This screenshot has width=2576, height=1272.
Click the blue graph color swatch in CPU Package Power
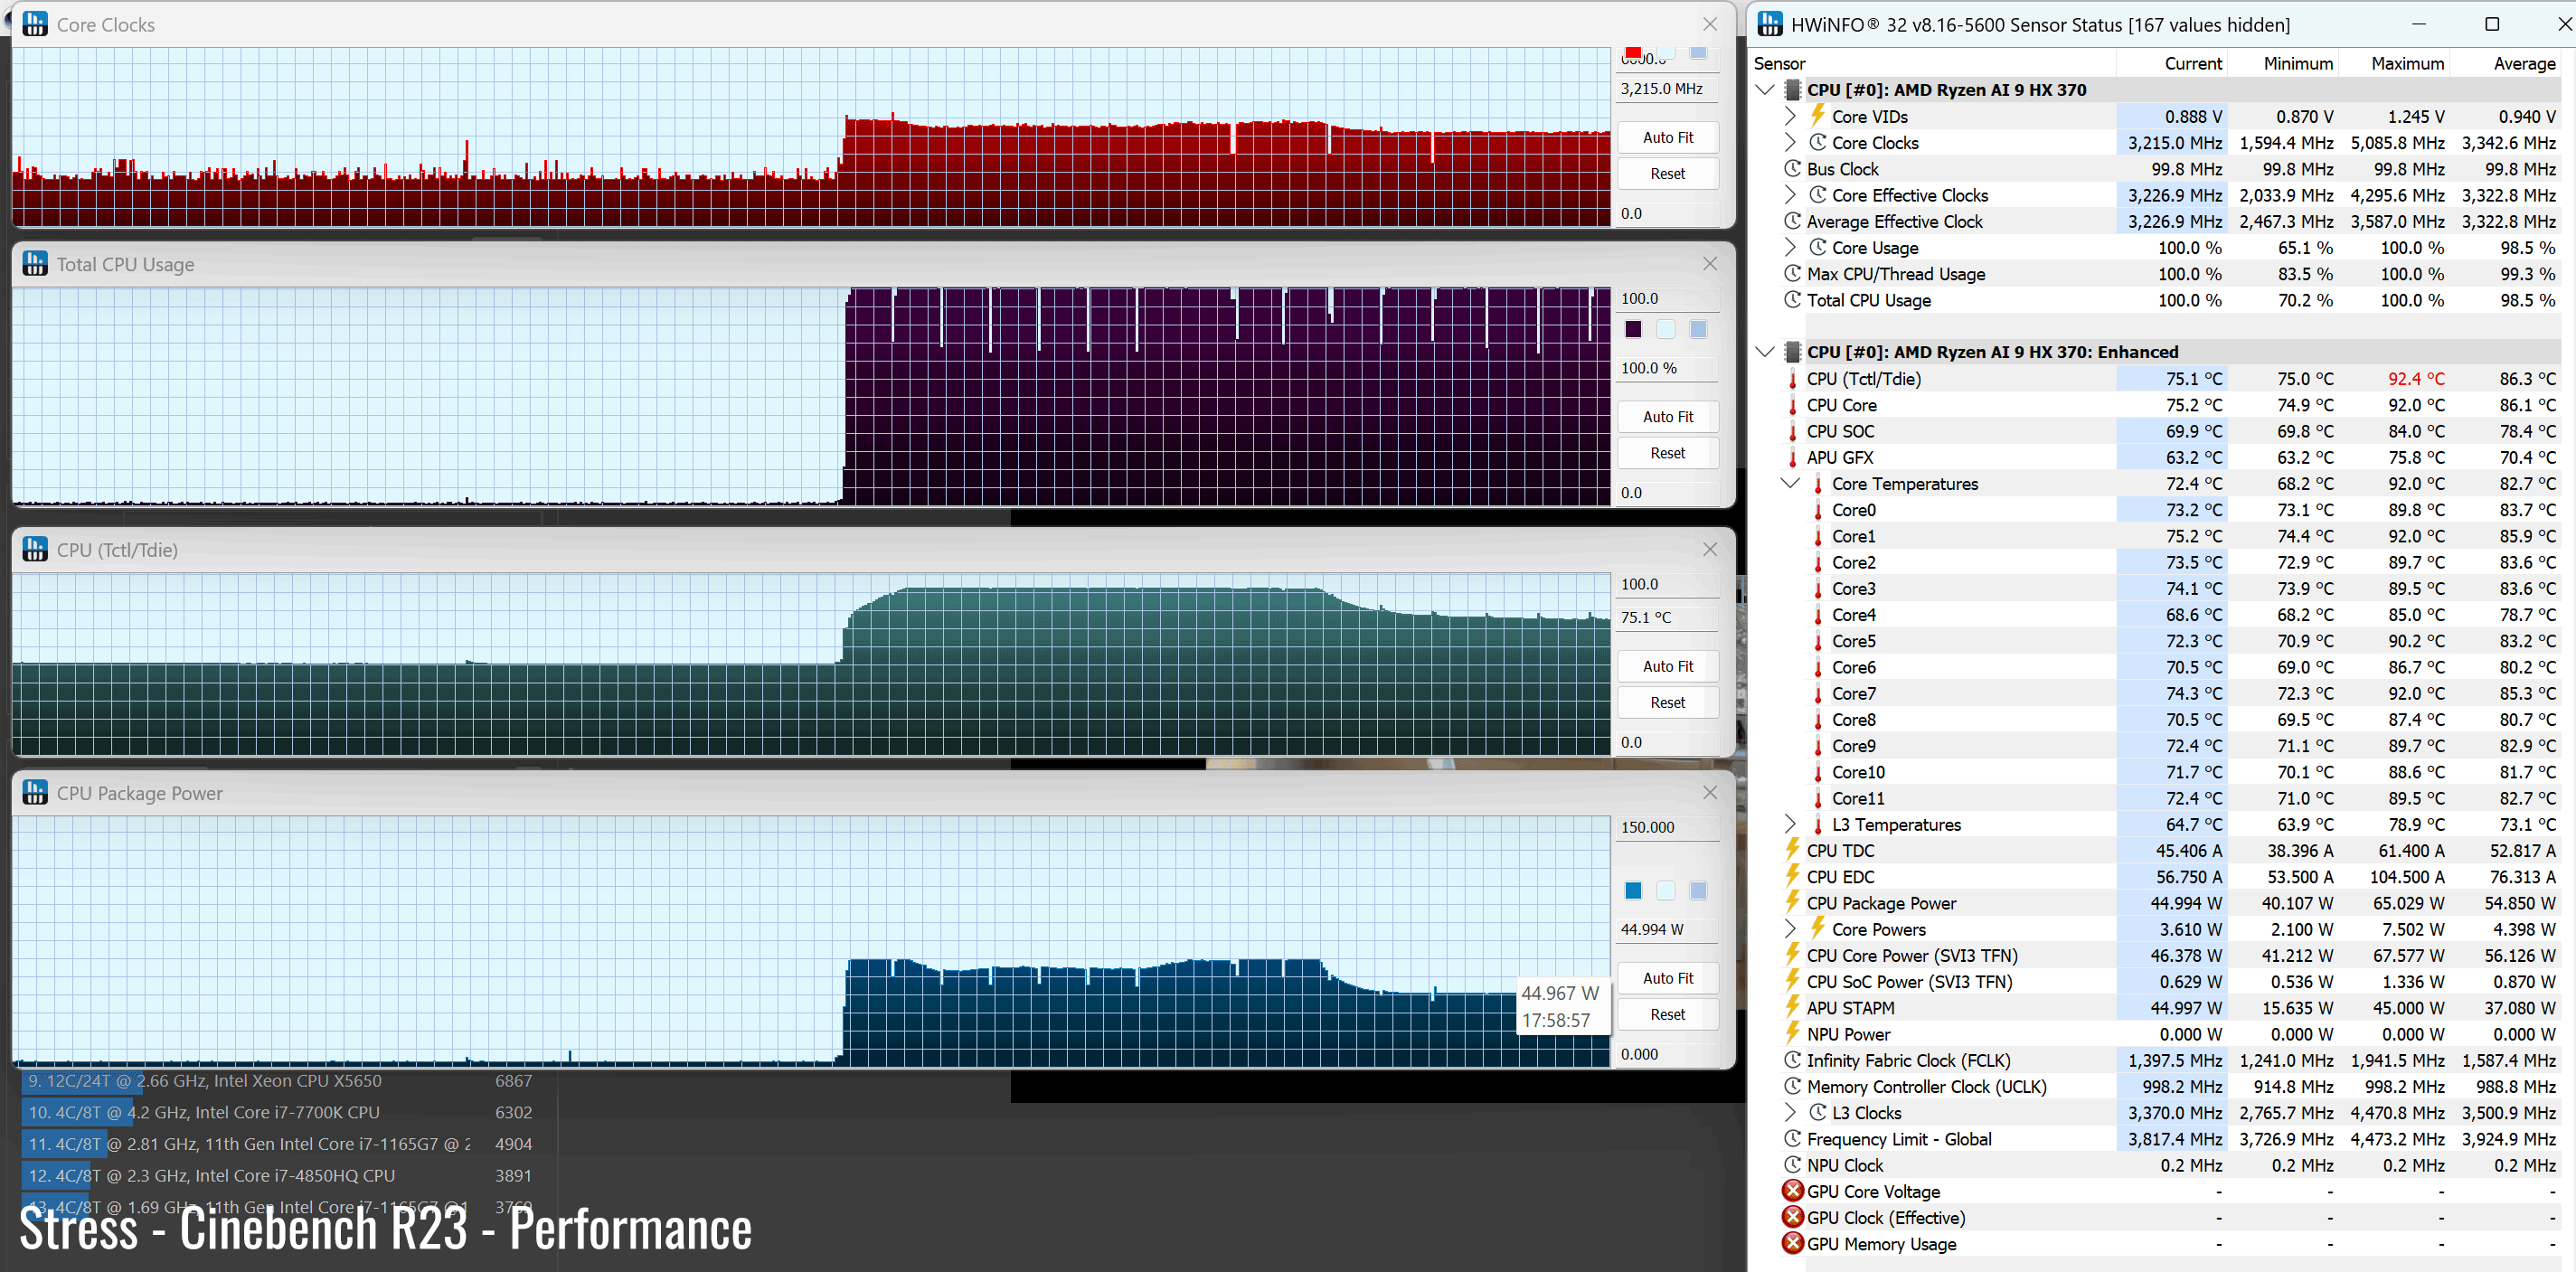[x=1633, y=890]
